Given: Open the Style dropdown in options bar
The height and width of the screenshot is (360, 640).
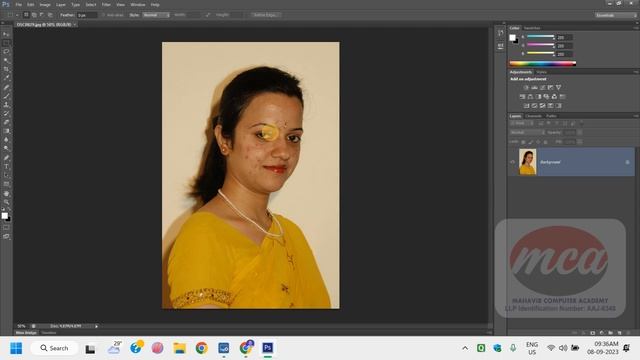Looking at the screenshot, I should click(x=156, y=15).
